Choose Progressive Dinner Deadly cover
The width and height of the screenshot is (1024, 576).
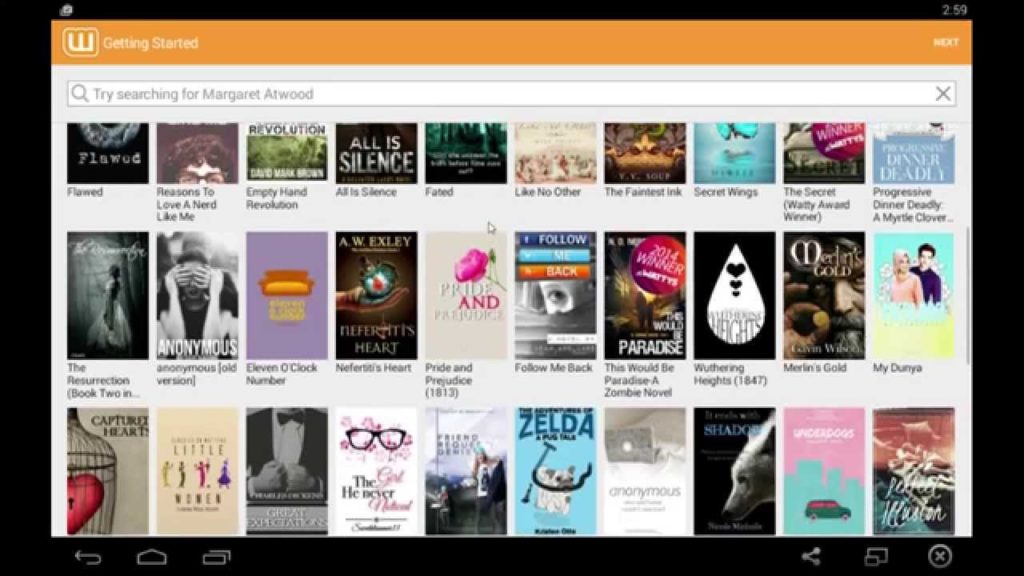tap(913, 153)
